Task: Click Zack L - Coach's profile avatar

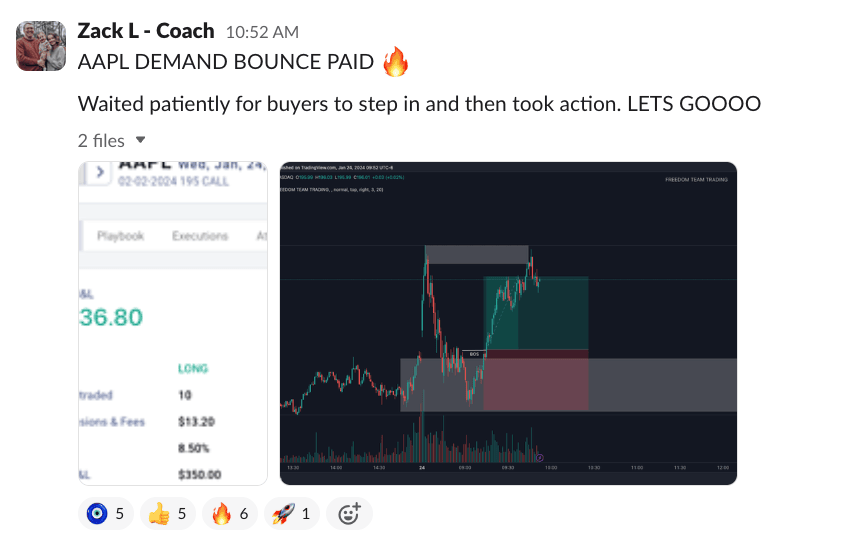Action: click(42, 45)
